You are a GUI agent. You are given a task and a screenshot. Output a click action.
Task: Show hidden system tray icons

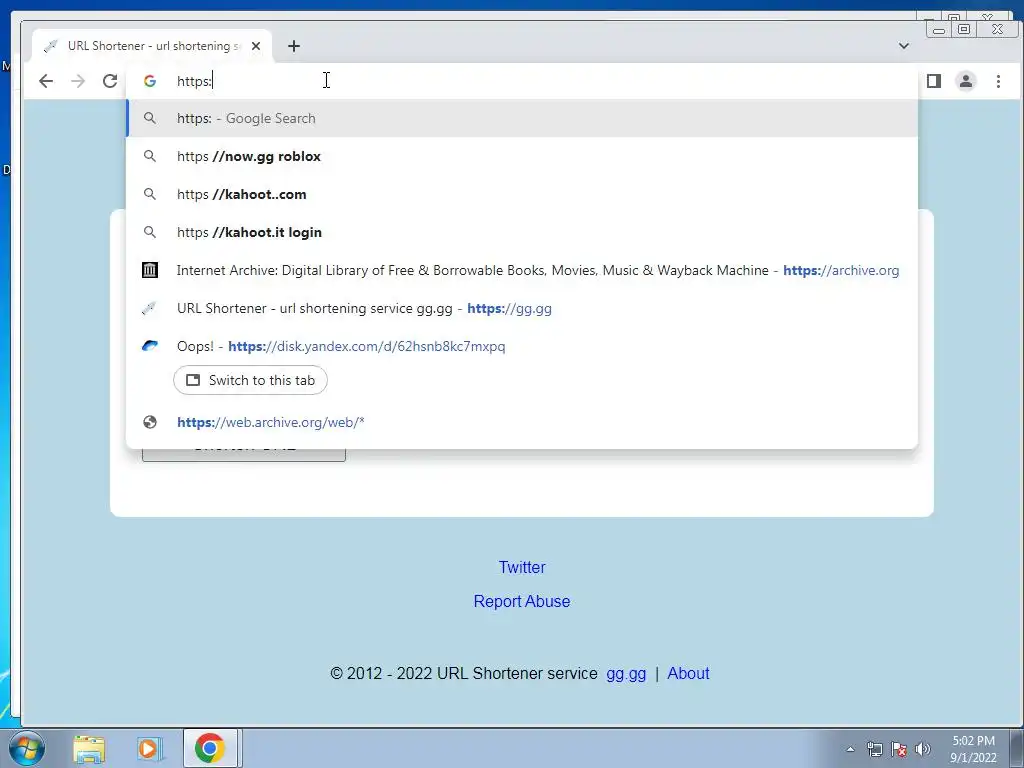point(850,749)
